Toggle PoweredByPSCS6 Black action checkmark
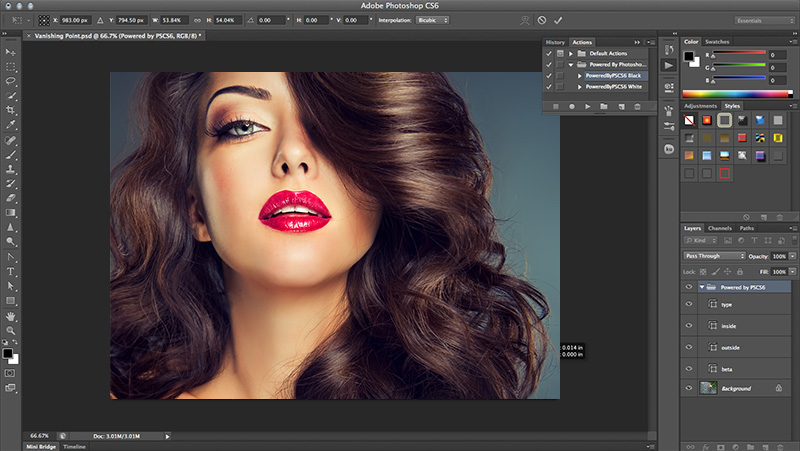Screen dimensions: 800x451 549,76
